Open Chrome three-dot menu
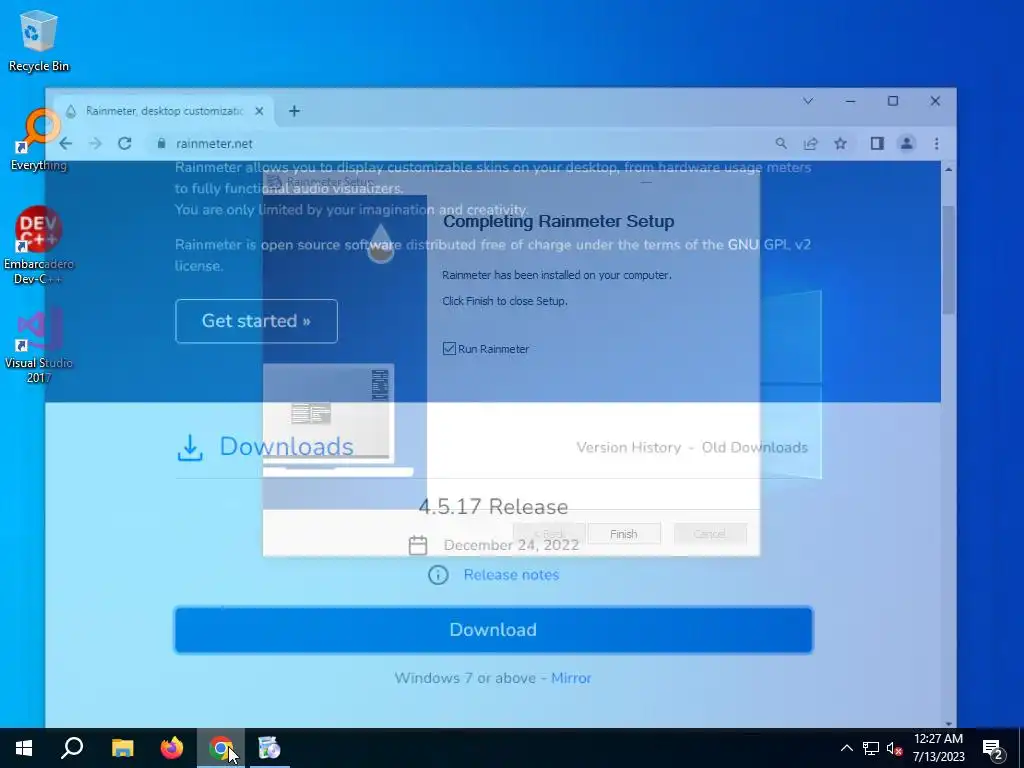The width and height of the screenshot is (1024, 768). click(x=936, y=144)
